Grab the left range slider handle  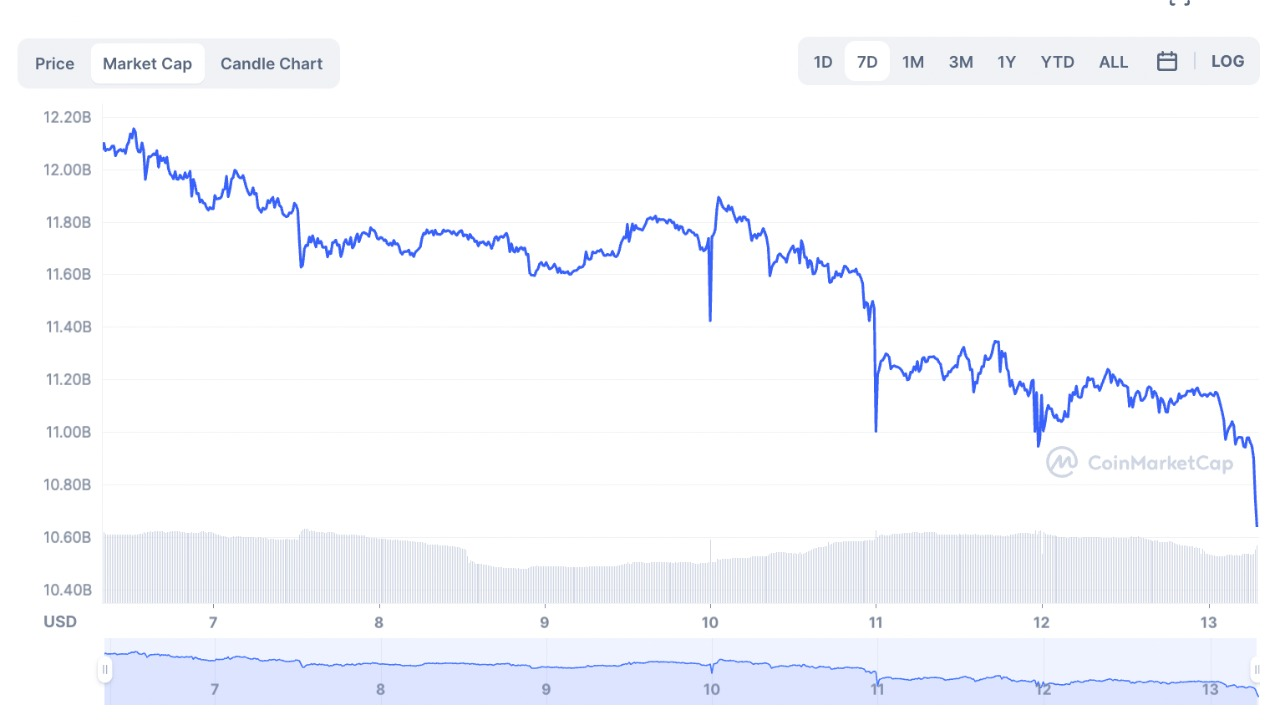coord(105,670)
